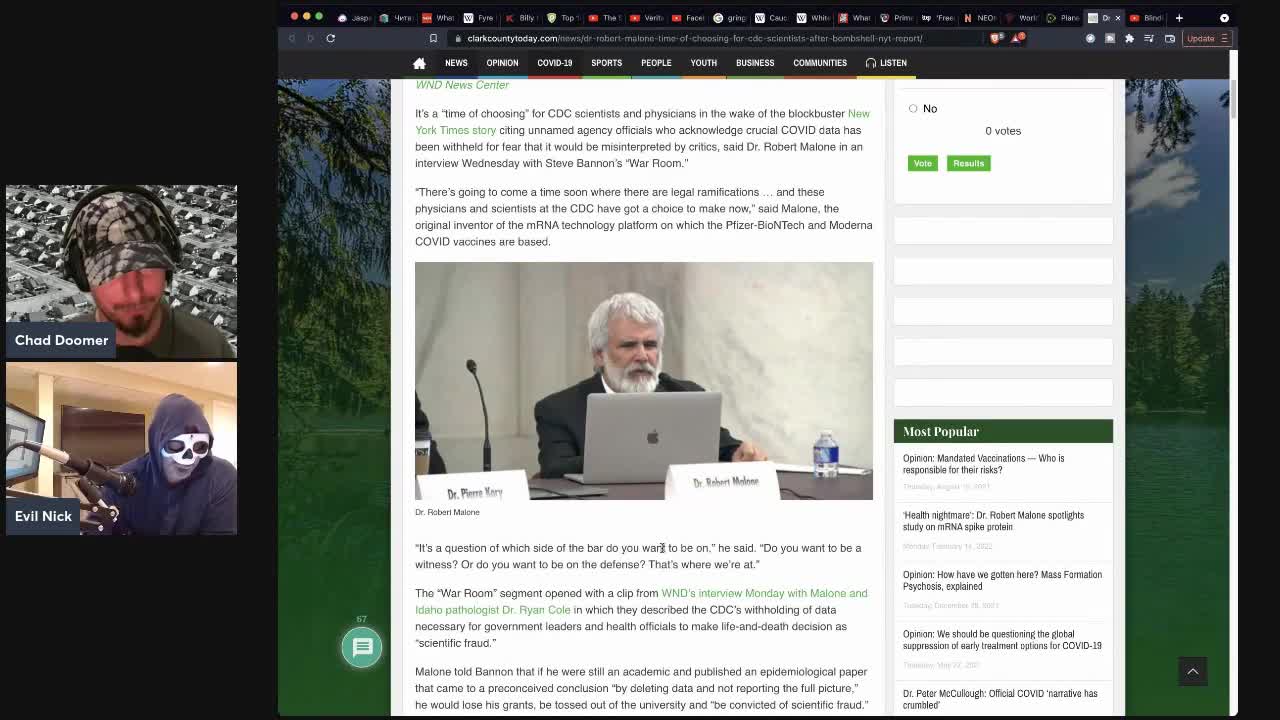
Task: Open the BUSINESS menu
Action: (x=755, y=63)
